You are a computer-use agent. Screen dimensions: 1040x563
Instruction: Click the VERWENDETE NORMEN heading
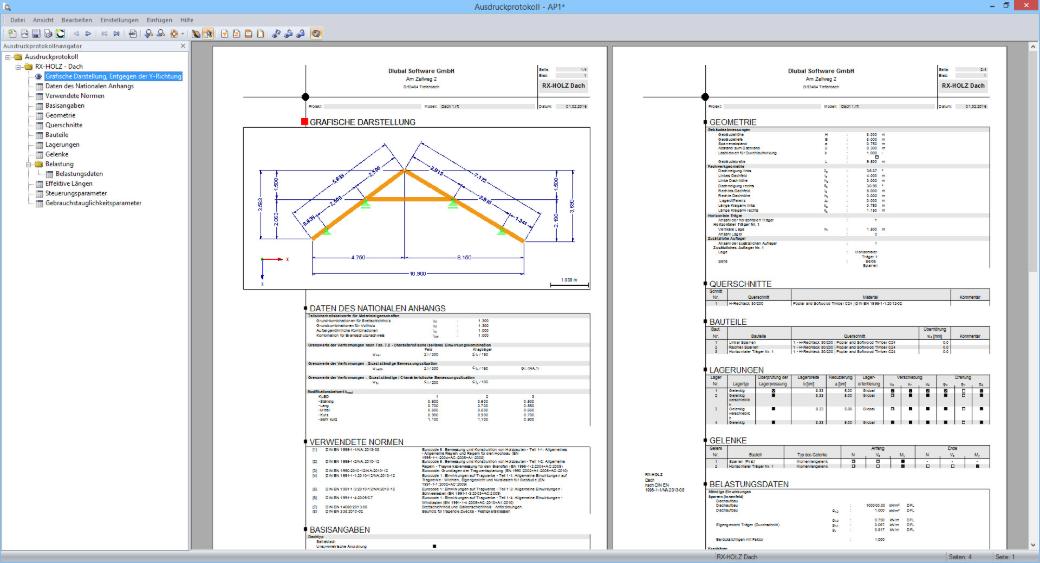click(356, 442)
